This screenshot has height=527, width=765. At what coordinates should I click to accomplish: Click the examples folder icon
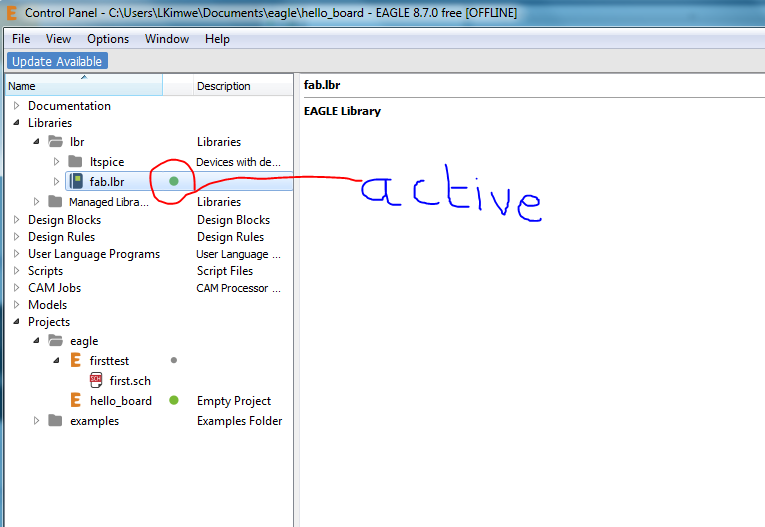click(56, 420)
